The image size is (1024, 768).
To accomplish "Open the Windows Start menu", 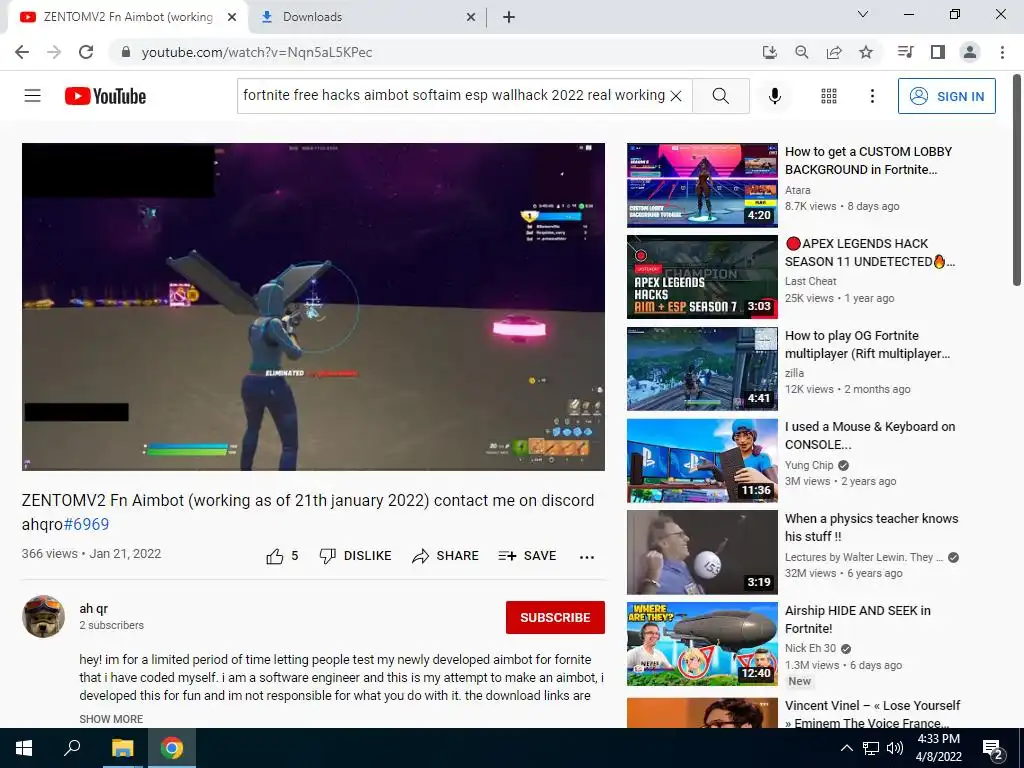I will point(24,748).
